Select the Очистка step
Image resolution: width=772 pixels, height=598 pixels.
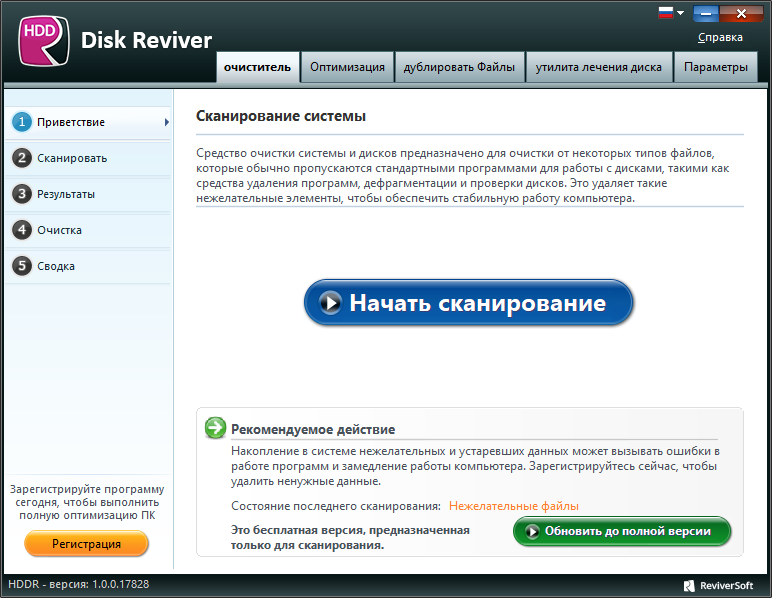pos(88,230)
